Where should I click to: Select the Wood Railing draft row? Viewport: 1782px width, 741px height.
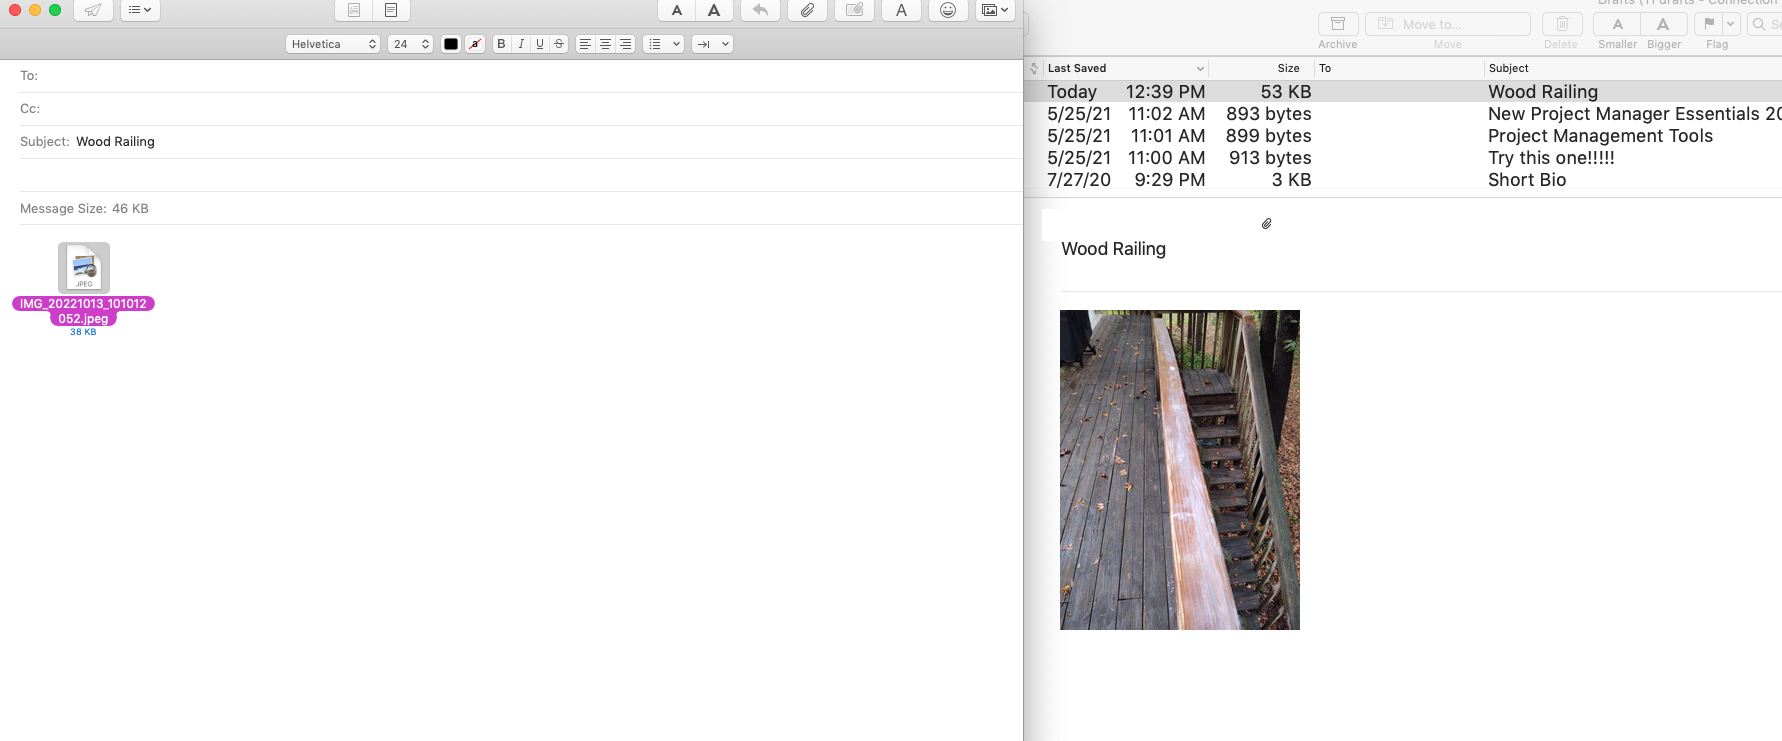[1403, 92]
